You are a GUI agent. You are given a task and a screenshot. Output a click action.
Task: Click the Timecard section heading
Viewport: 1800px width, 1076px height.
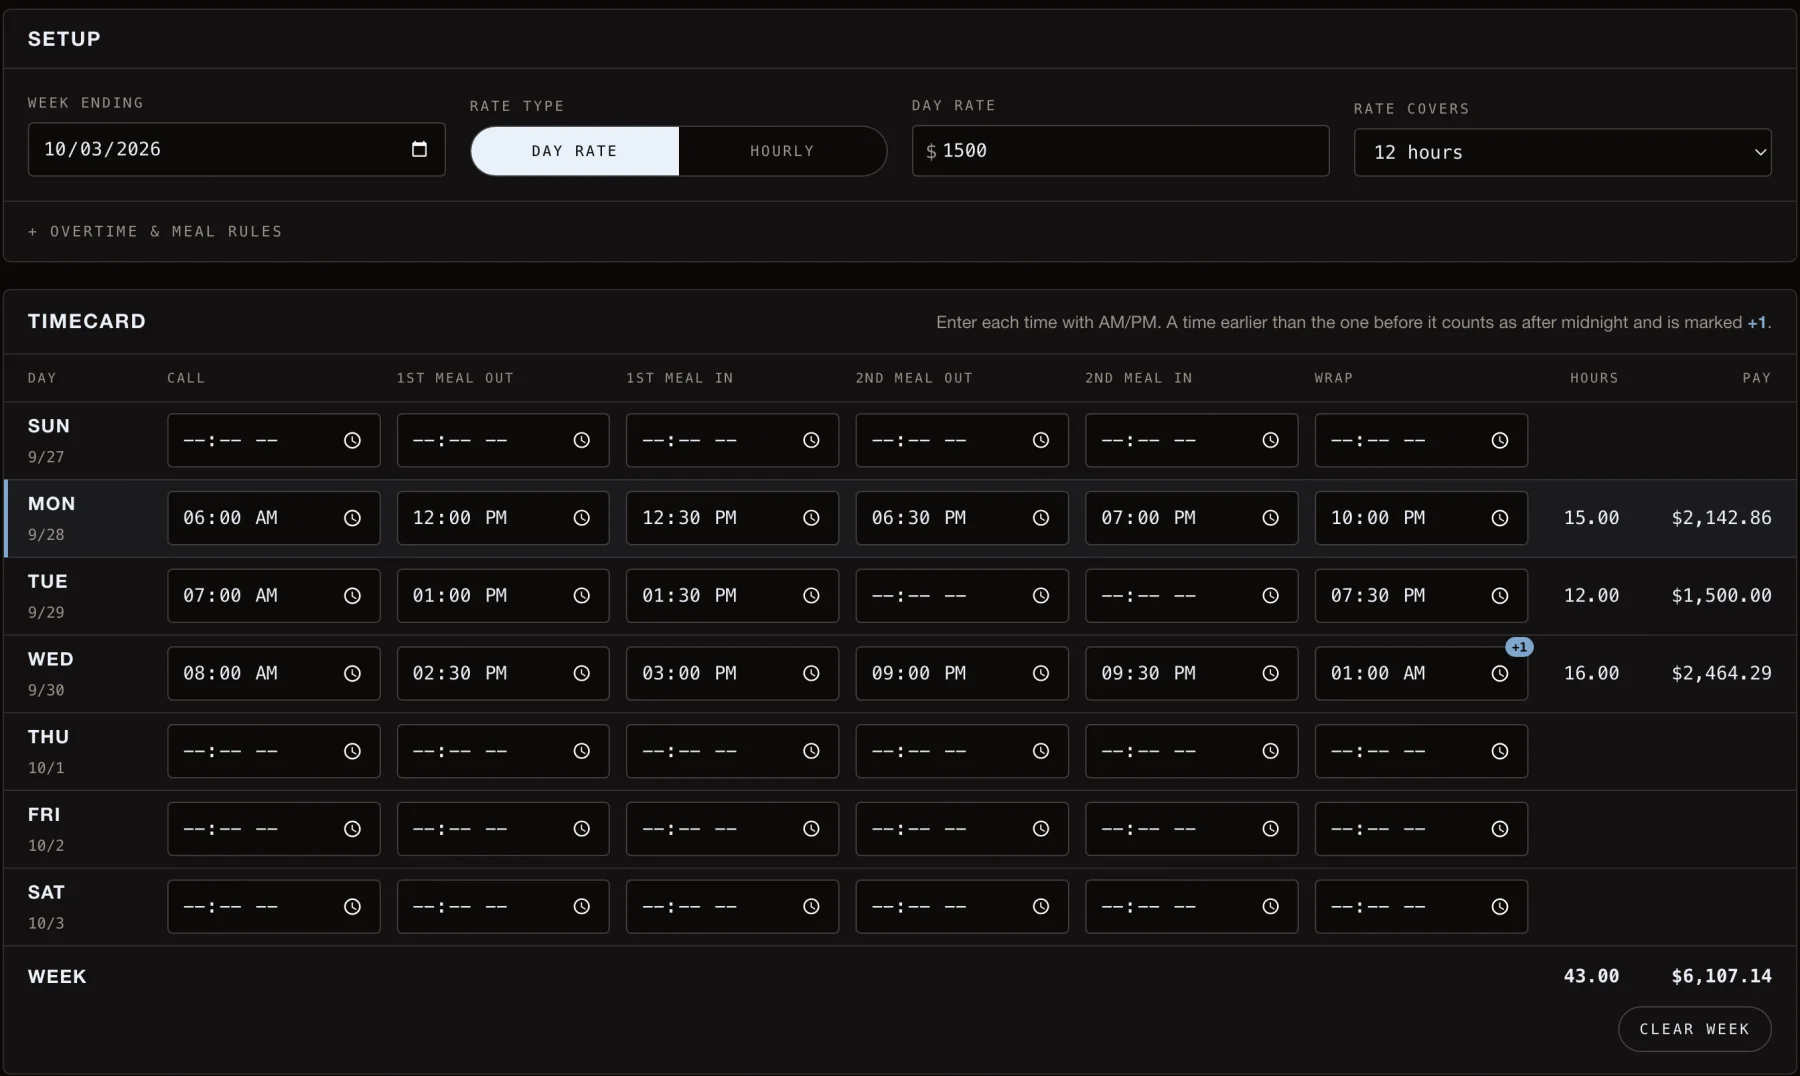click(87, 321)
